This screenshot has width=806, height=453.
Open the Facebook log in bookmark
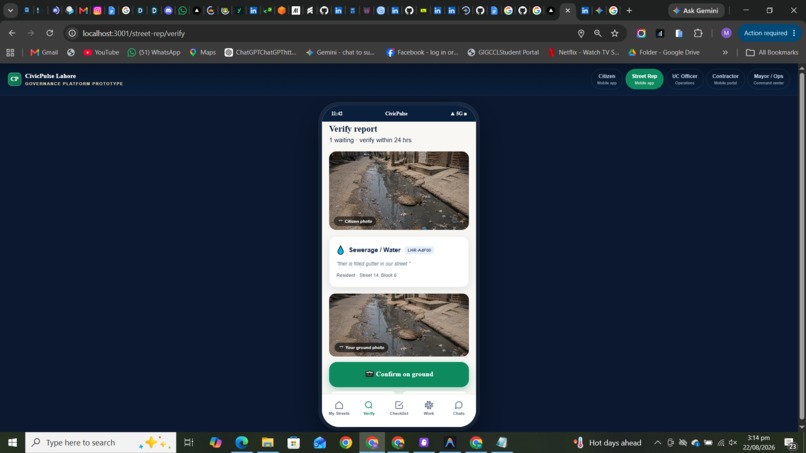coord(422,52)
